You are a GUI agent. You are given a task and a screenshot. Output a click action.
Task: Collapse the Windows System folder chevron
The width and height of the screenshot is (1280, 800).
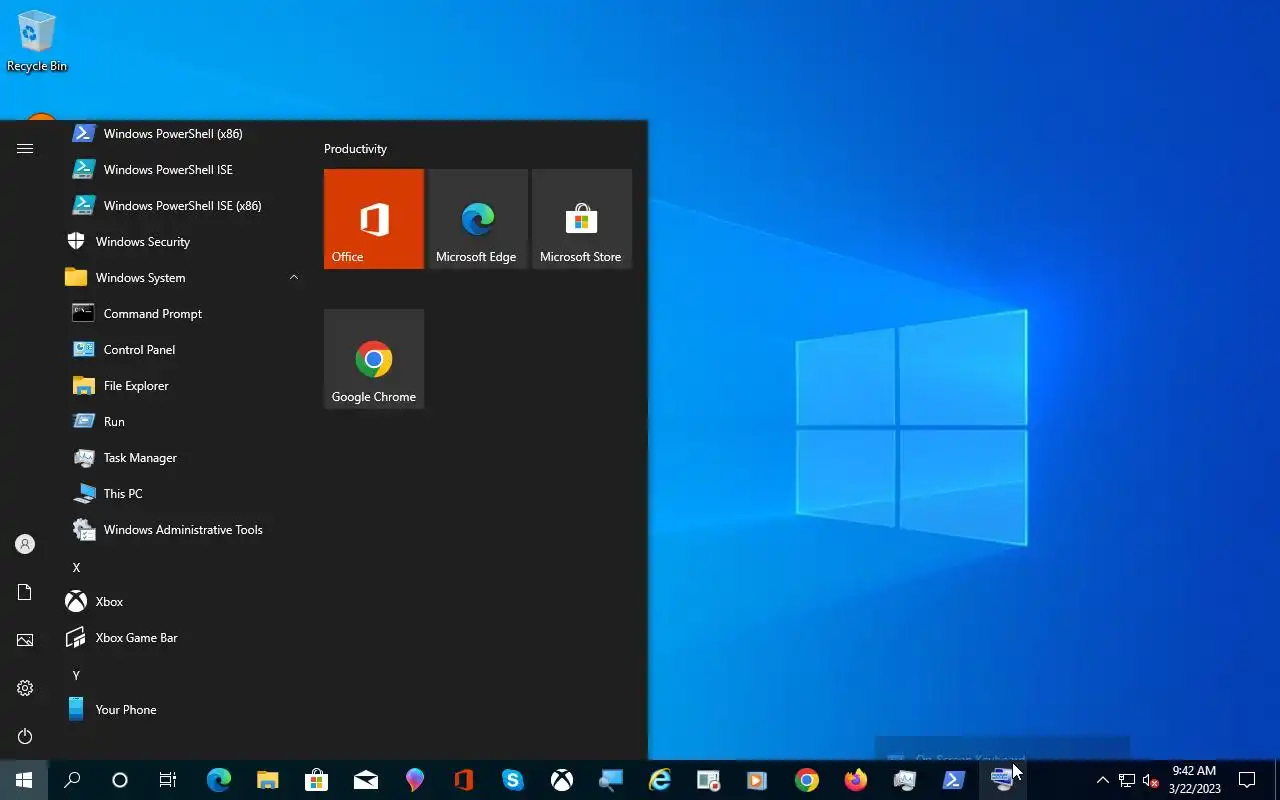(294, 277)
